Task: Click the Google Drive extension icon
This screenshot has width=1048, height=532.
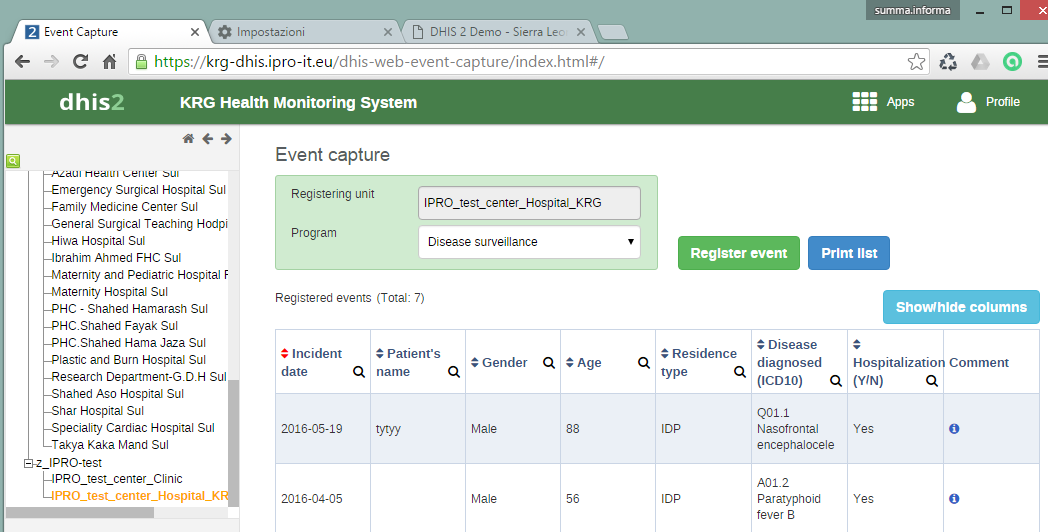Action: tap(981, 62)
